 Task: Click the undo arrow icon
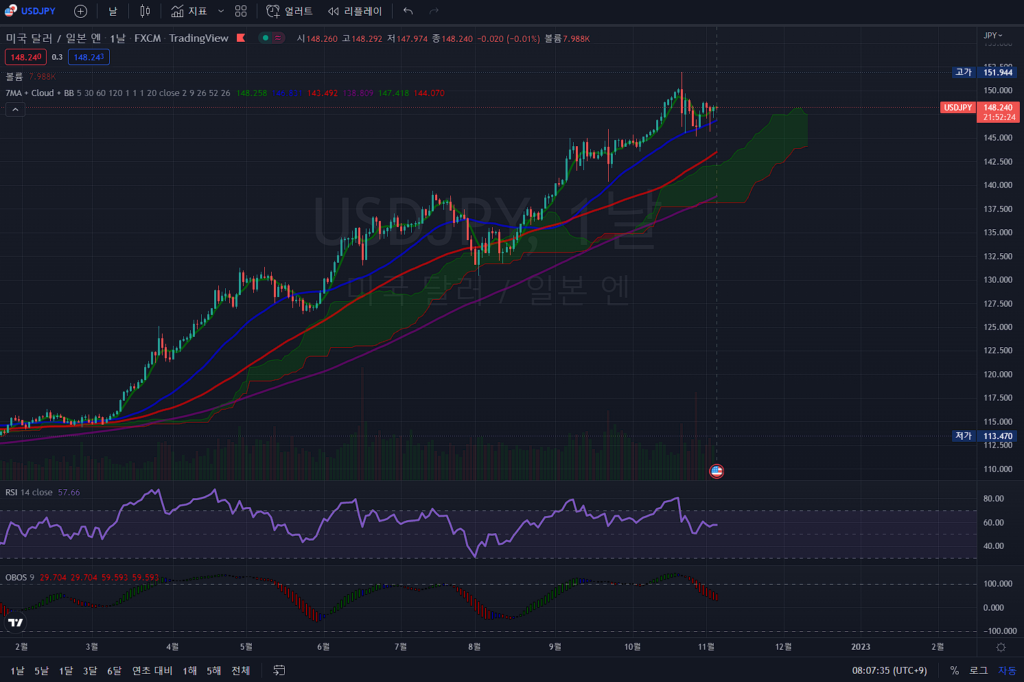(408, 11)
